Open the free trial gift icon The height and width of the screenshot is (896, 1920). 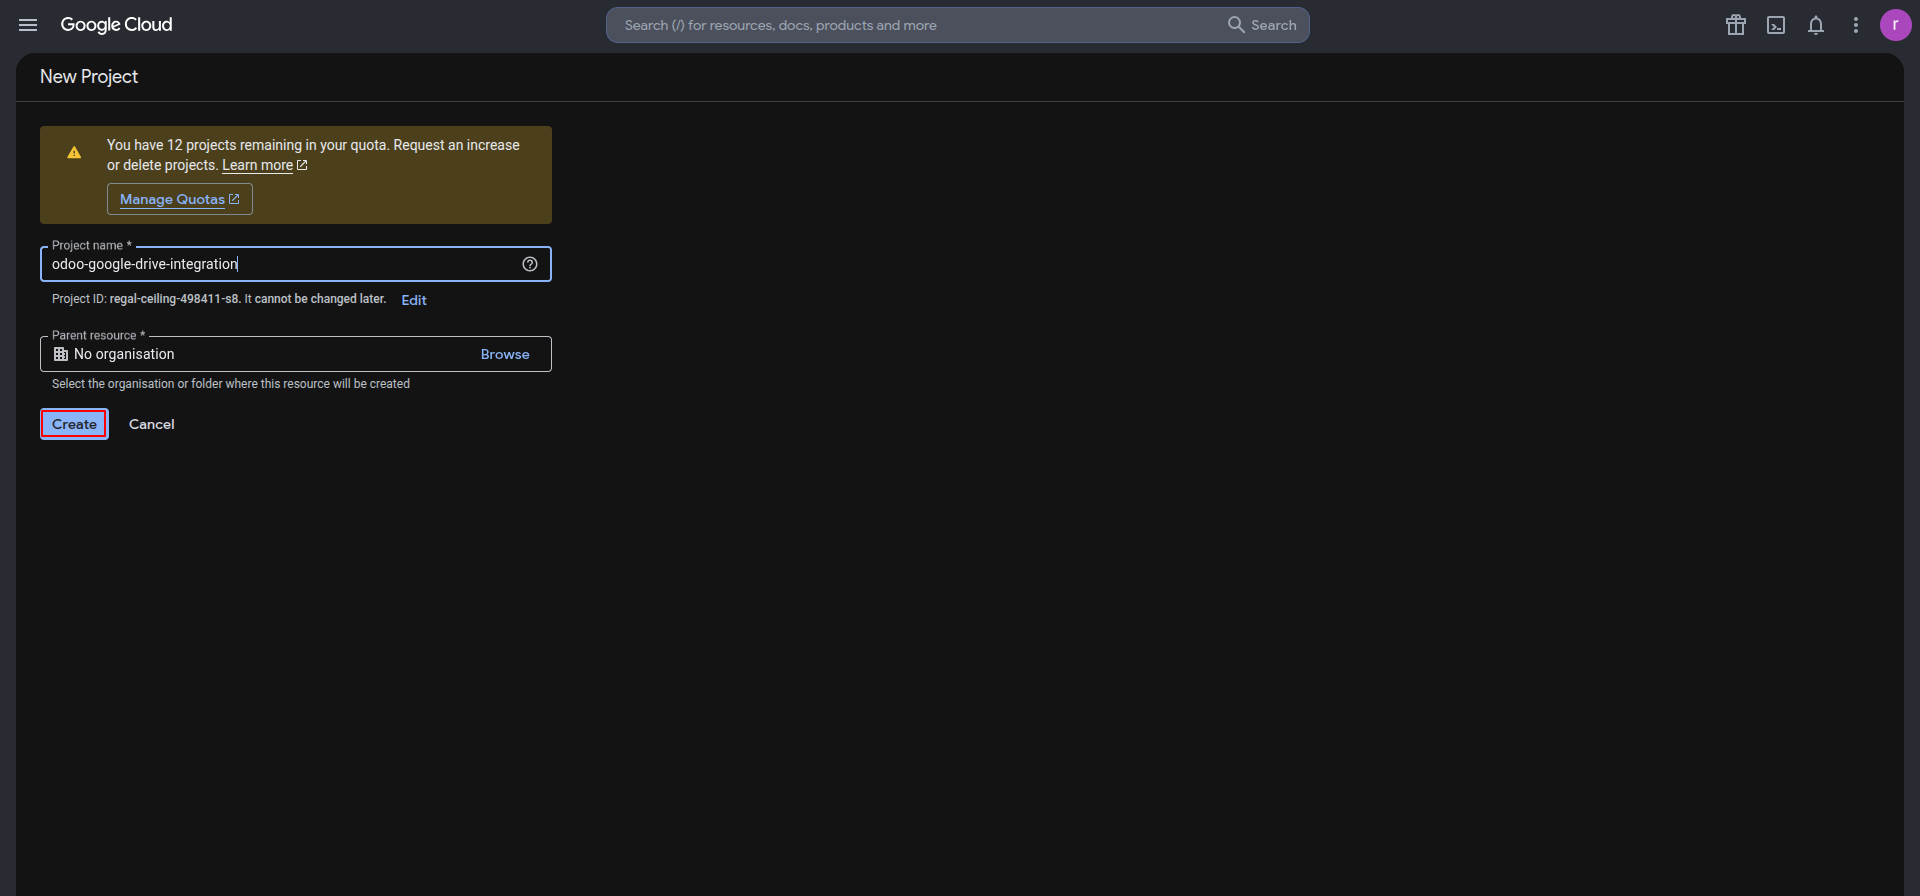tap(1736, 25)
